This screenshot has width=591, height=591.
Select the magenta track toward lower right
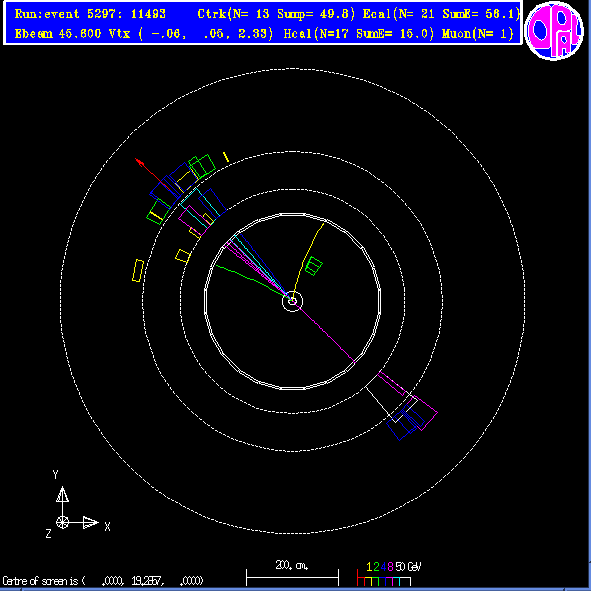pos(323,332)
